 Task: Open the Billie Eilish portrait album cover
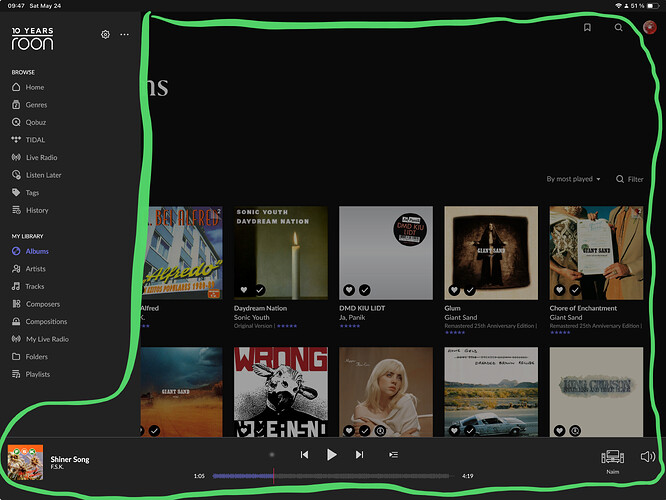(x=386, y=392)
